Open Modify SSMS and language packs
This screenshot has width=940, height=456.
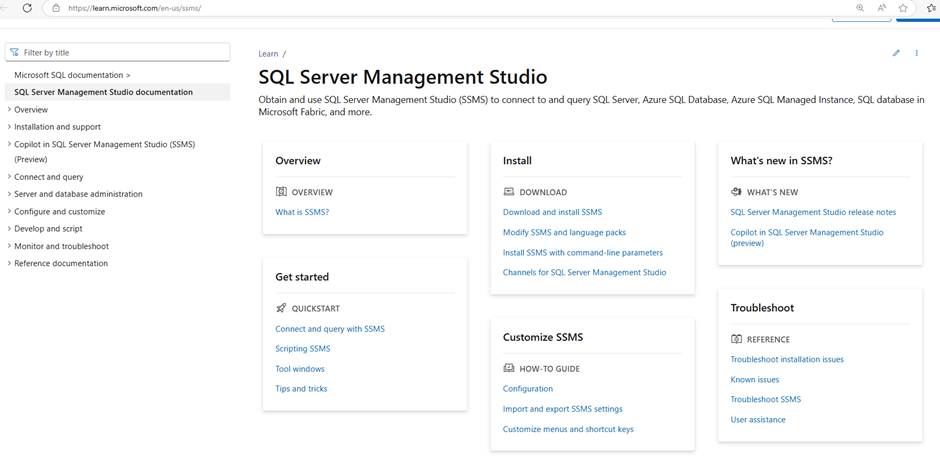[x=564, y=232]
